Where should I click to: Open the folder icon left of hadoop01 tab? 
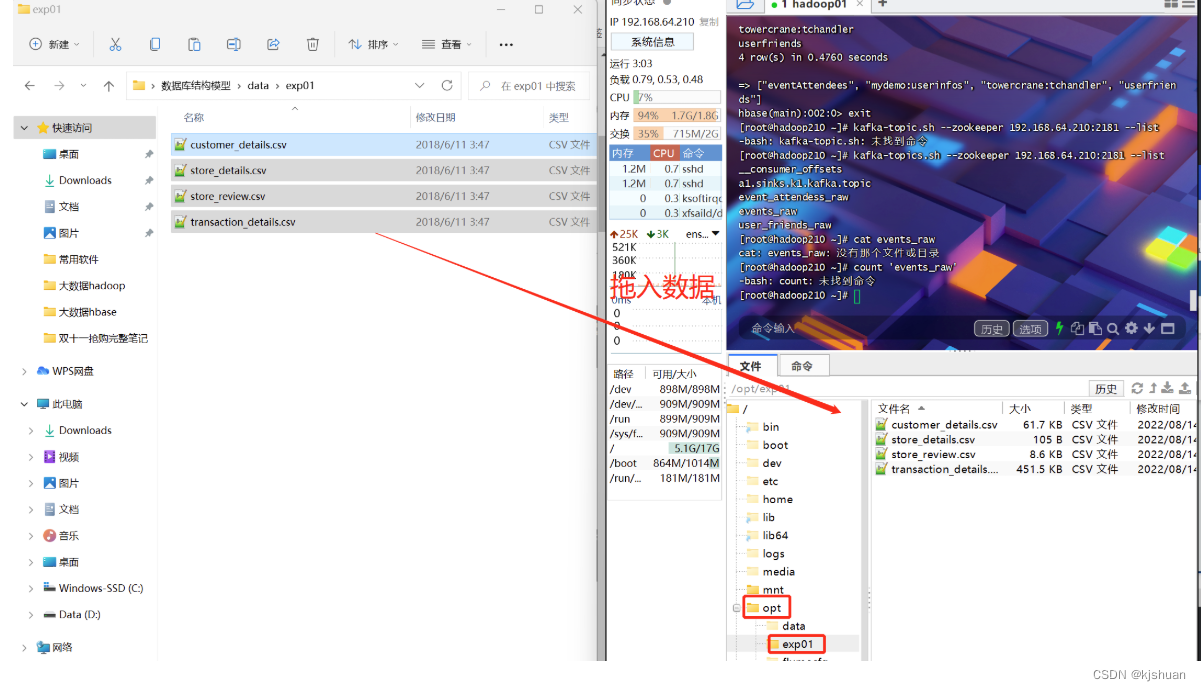pos(745,4)
